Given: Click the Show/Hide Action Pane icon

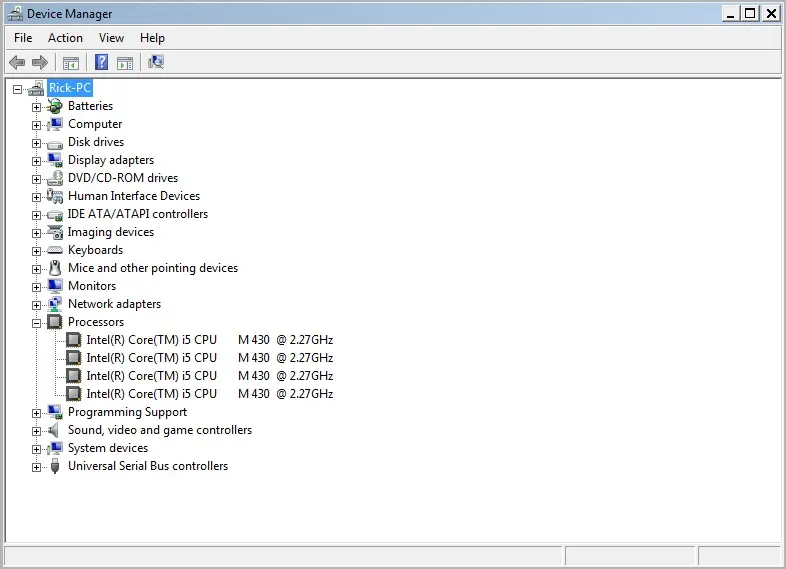Looking at the screenshot, I should pyautogui.click(x=125, y=63).
